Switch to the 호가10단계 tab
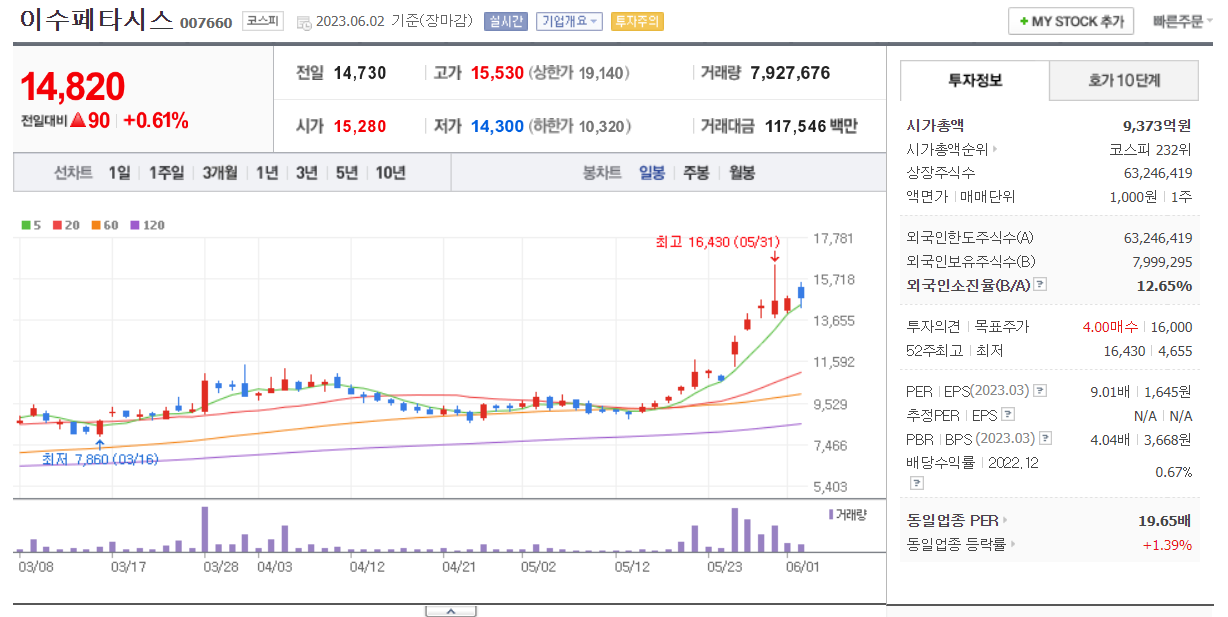1228x617 pixels. 1123,80
